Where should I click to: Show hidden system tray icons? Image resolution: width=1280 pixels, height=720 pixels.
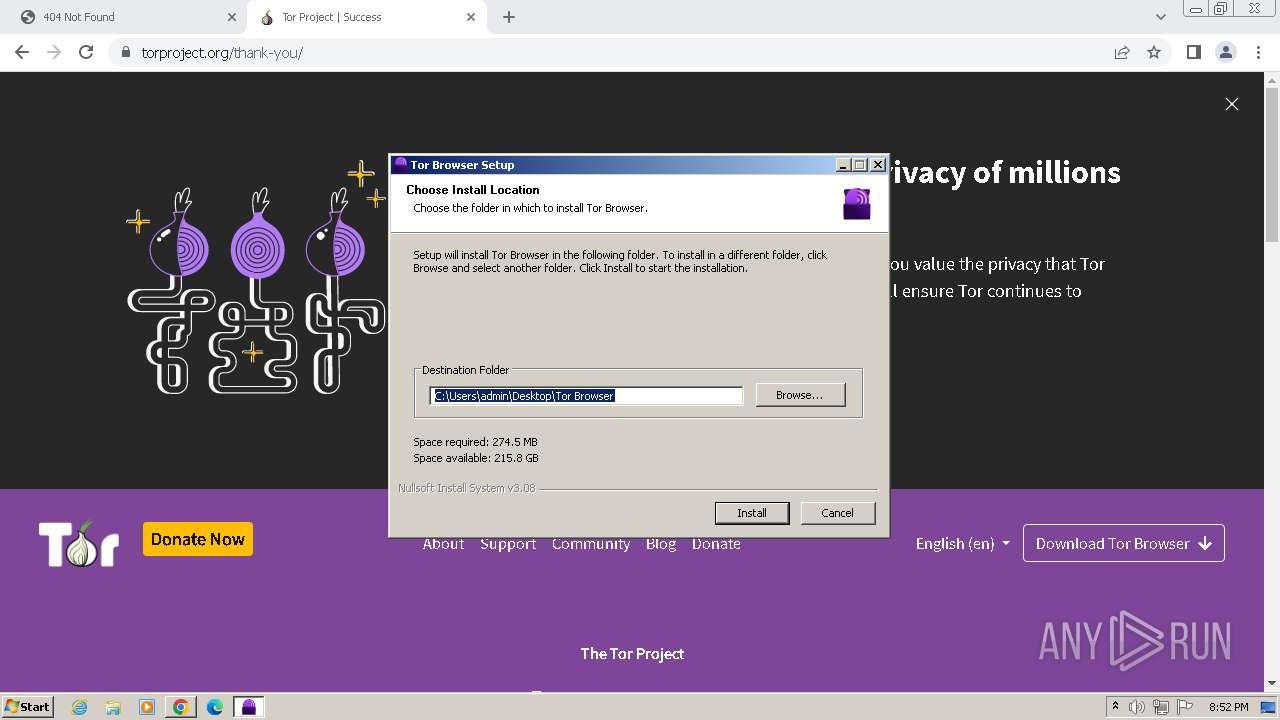[1115, 707]
